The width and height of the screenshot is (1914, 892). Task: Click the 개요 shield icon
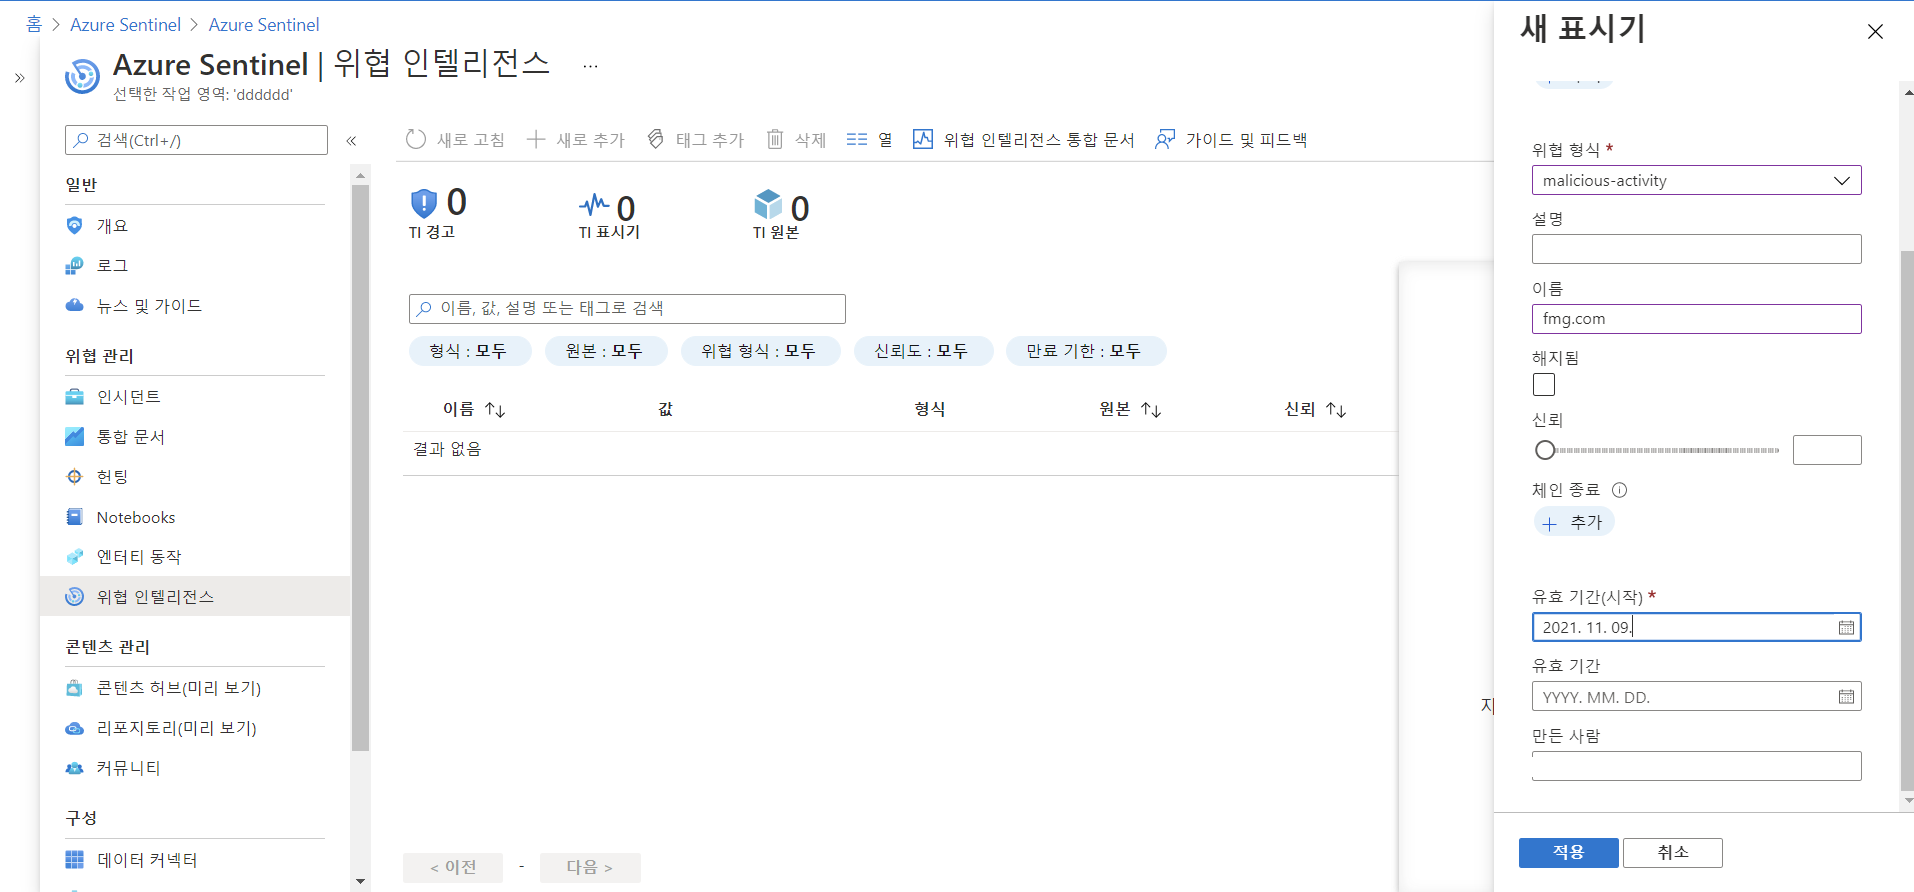pyautogui.click(x=75, y=225)
